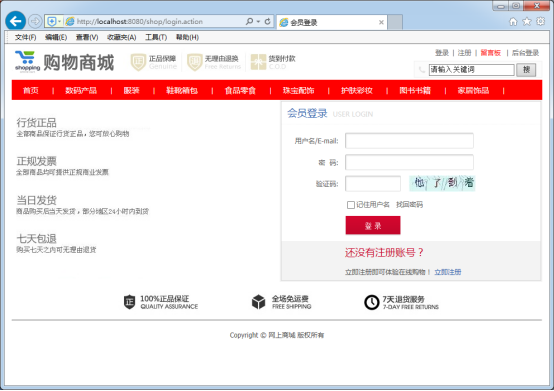The image size is (554, 391).
Task: Minimize the browser window
Action: pos(501,6)
